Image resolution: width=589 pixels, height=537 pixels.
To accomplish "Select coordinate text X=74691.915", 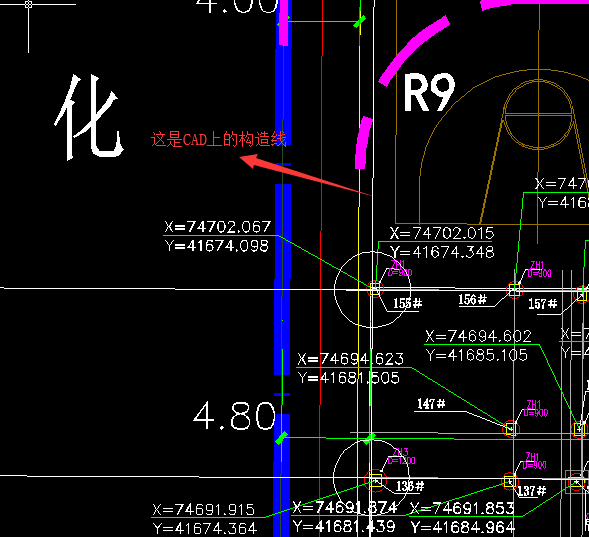I will [x=204, y=510].
